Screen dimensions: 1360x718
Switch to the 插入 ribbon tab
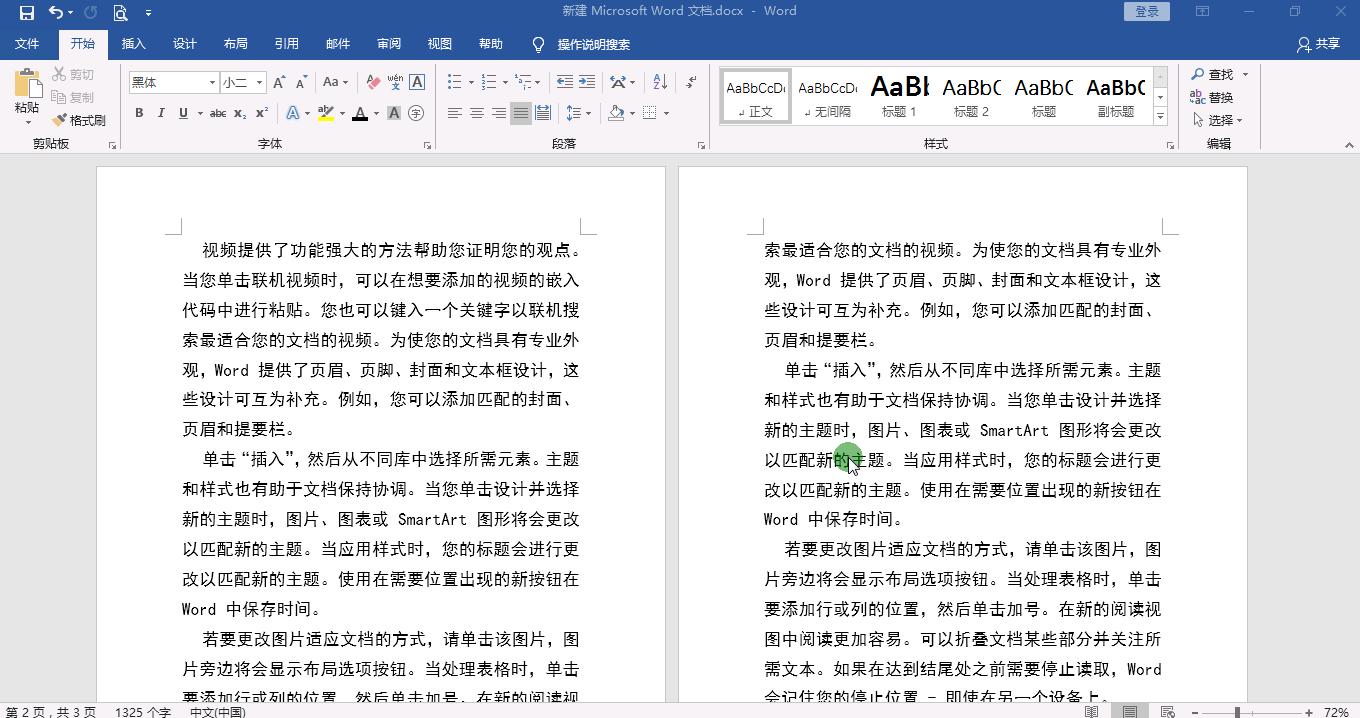pos(133,43)
